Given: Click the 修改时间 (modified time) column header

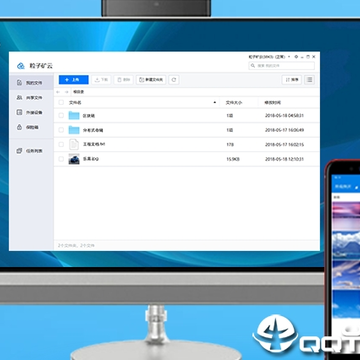Looking at the screenshot, I should pyautogui.click(x=273, y=103).
